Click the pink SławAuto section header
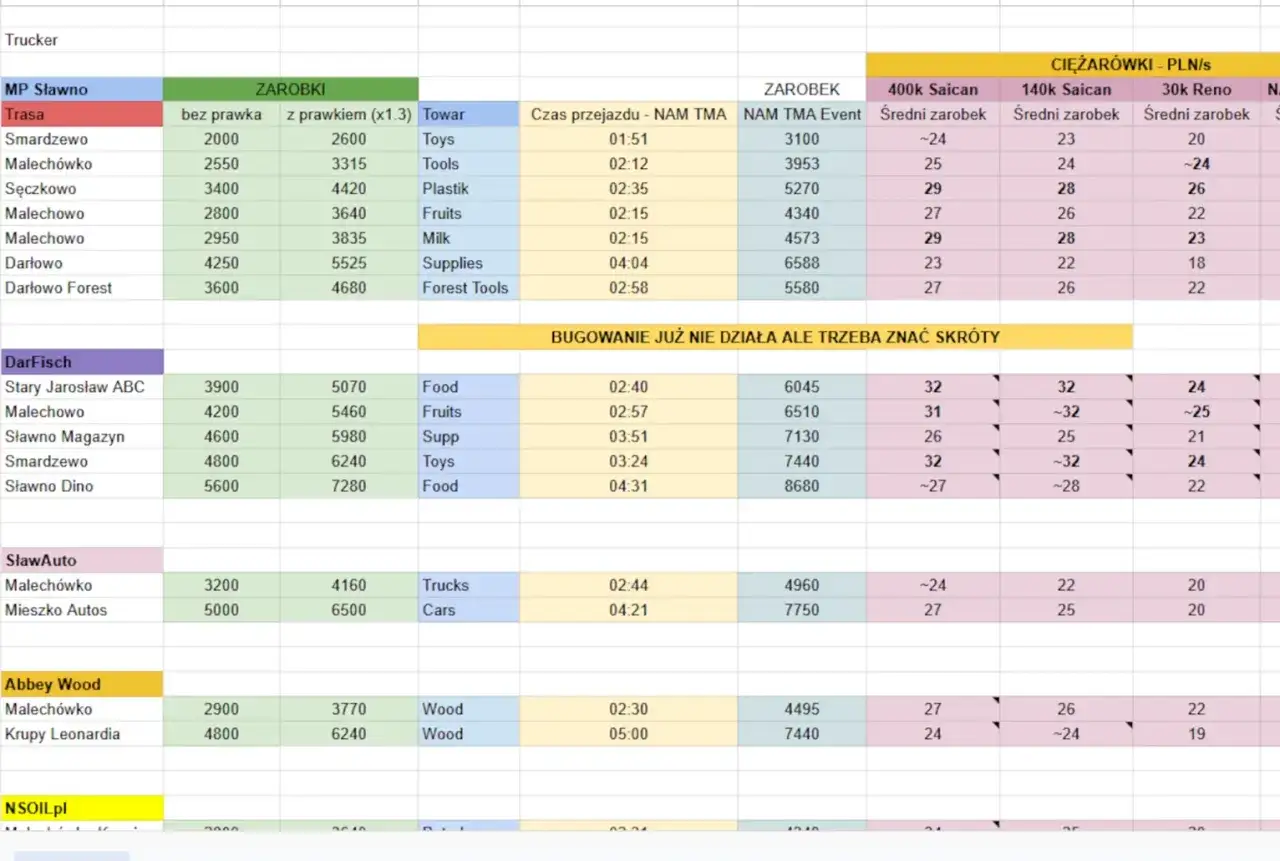 (x=82, y=560)
